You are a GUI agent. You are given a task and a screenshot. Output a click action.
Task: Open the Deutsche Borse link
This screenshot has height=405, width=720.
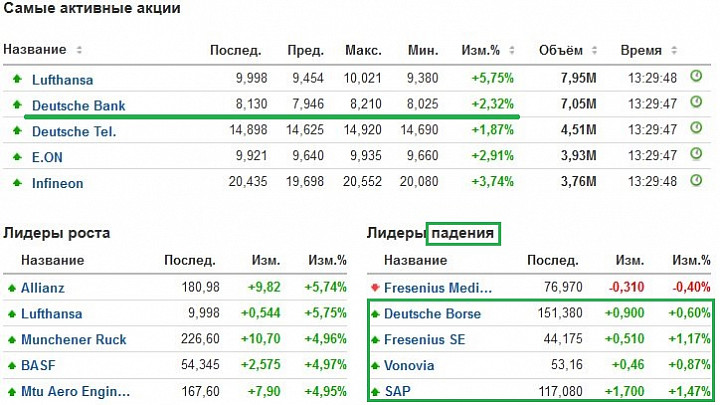click(432, 314)
